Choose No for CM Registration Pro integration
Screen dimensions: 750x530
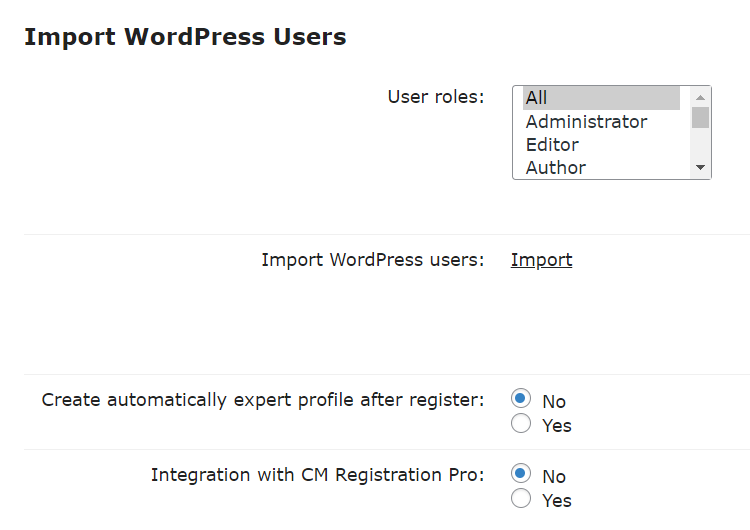(521, 474)
